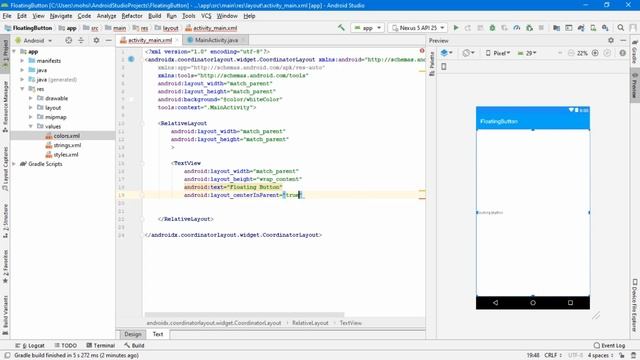
Task: Toggle the Structure side tab
Action: pyautogui.click(x=5, y=221)
